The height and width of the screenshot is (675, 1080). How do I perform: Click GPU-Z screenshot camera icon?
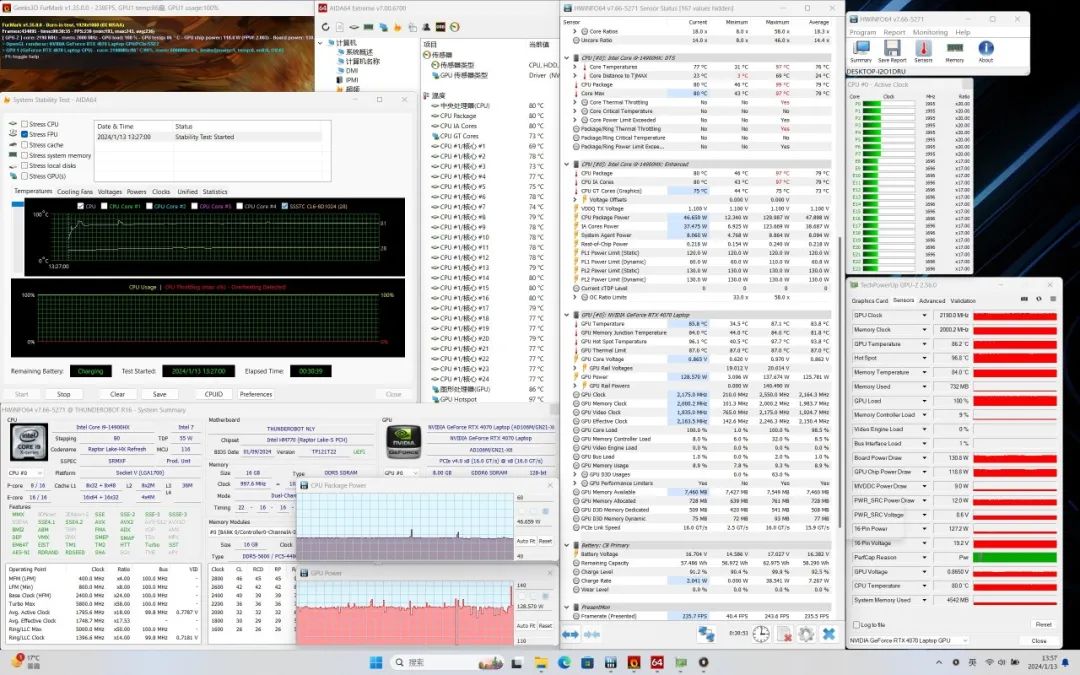pos(1024,299)
